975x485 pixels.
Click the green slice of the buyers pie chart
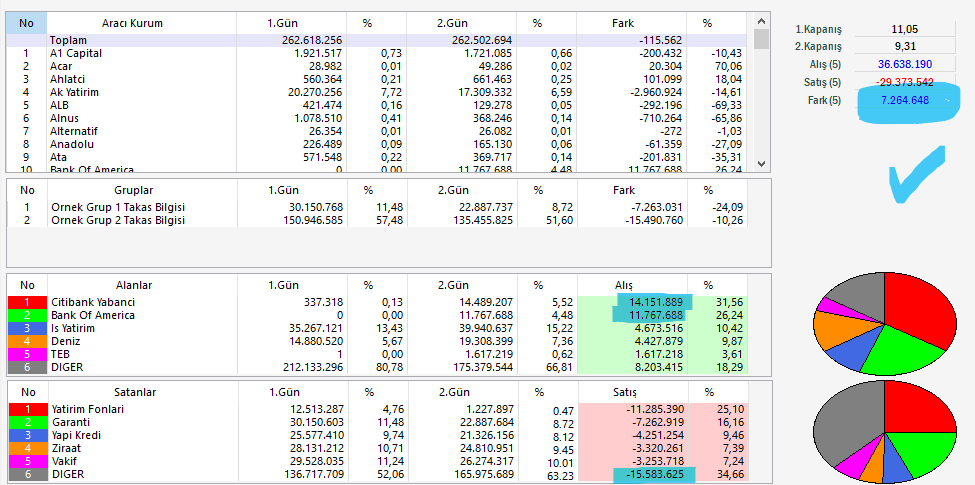click(x=903, y=351)
